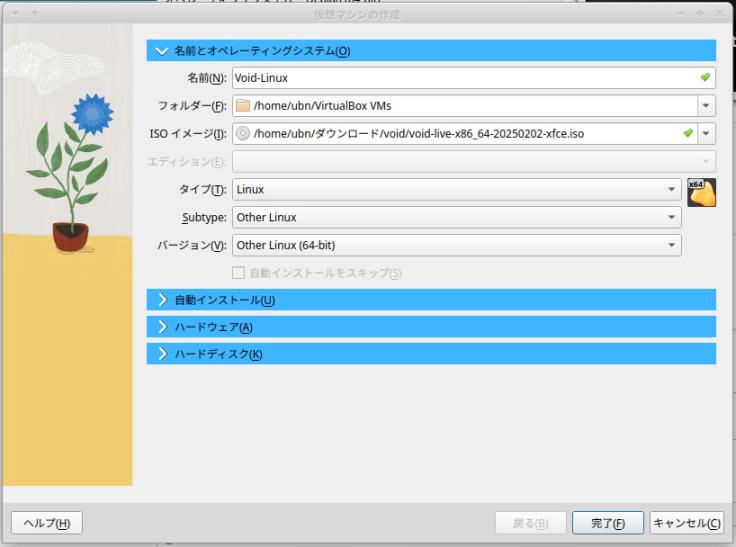
Task: Click the green checkmark in the Name field
Action: click(705, 77)
